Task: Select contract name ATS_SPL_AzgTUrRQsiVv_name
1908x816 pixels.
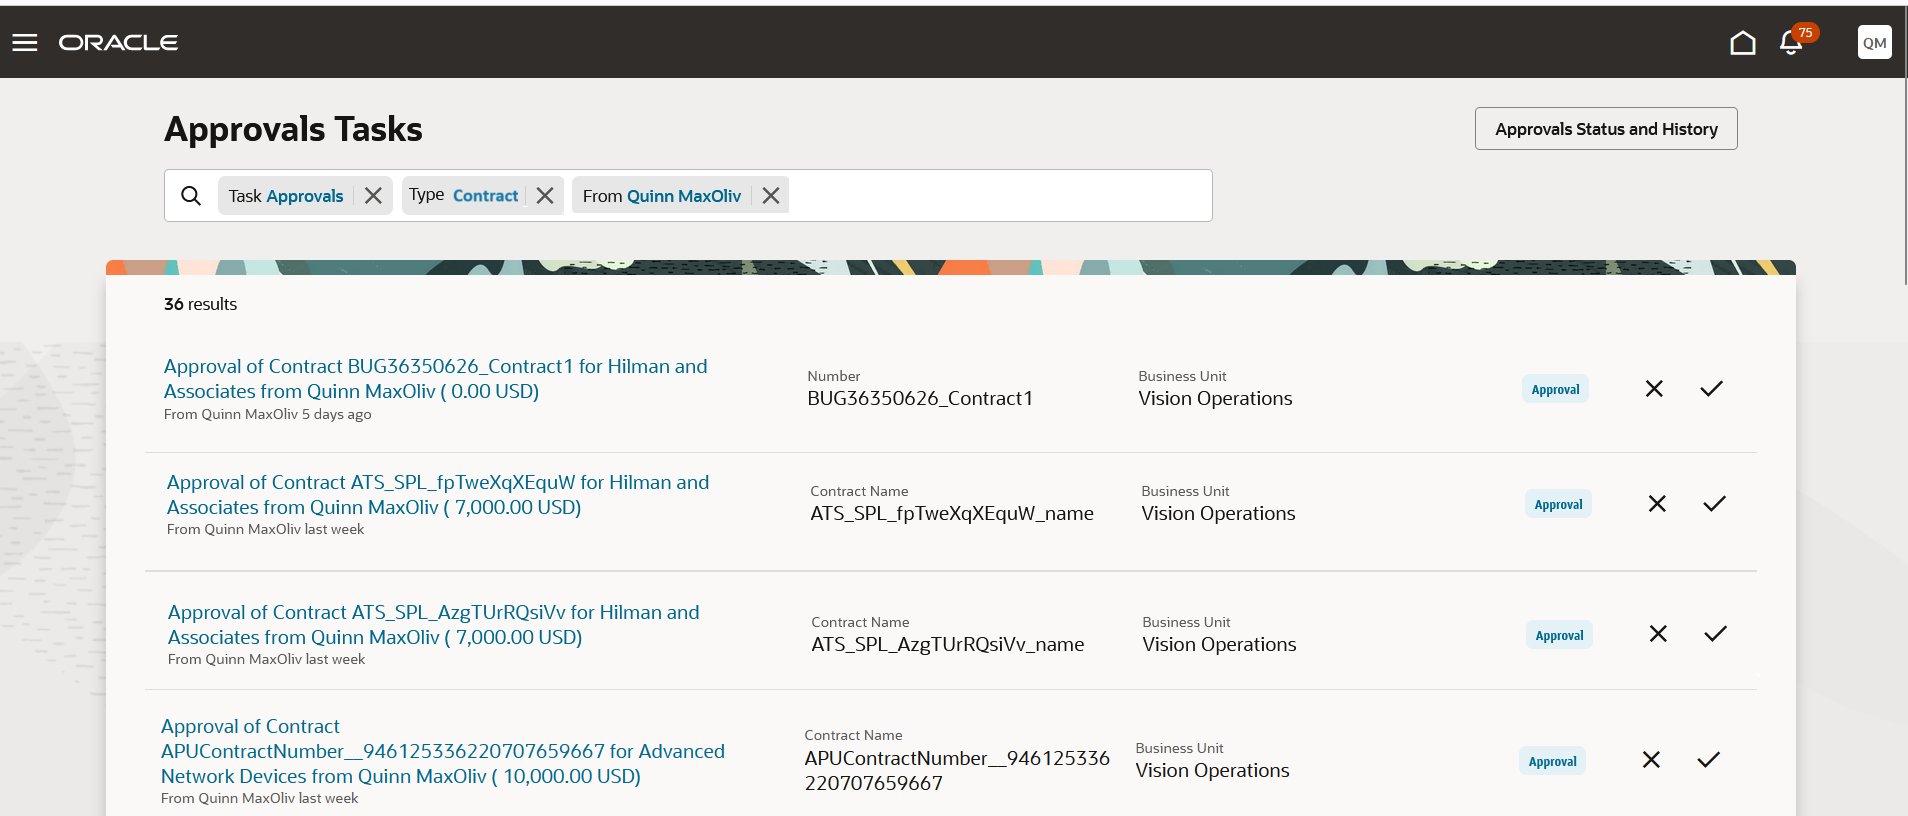Action: [947, 644]
